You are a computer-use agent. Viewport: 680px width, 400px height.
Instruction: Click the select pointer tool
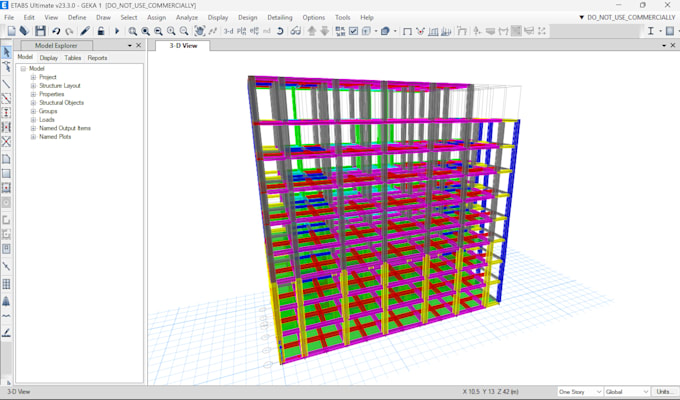click(x=7, y=52)
